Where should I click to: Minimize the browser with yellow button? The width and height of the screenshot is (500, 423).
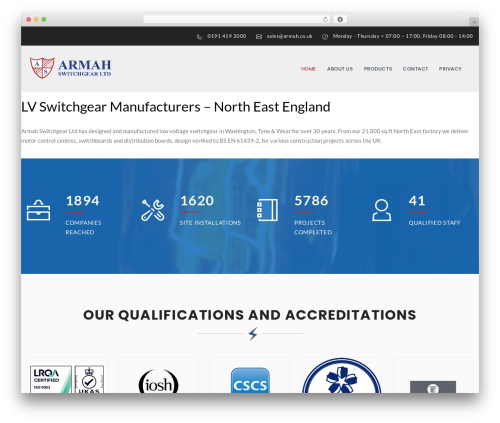point(36,20)
